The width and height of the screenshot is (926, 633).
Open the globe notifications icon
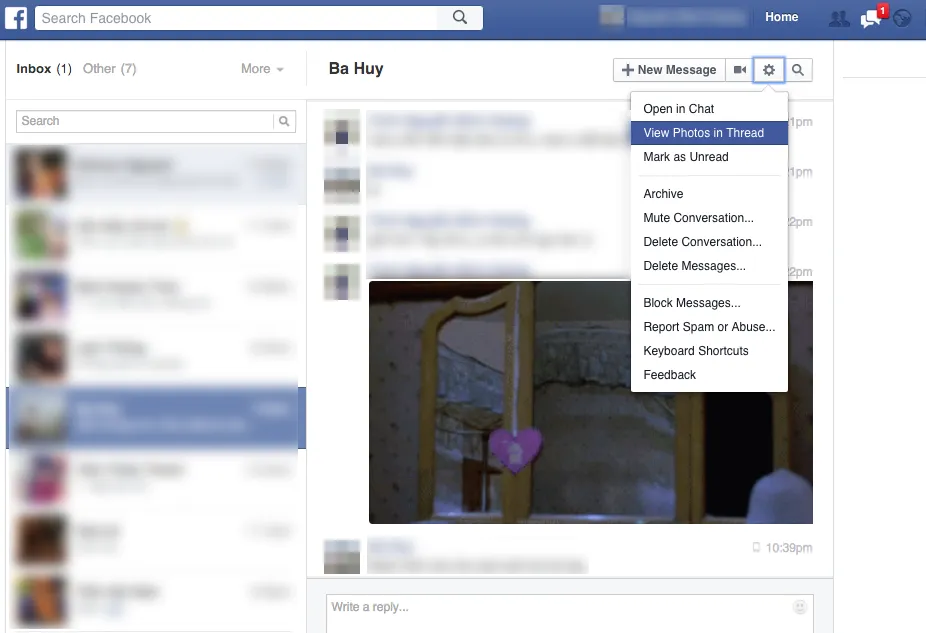coord(902,18)
